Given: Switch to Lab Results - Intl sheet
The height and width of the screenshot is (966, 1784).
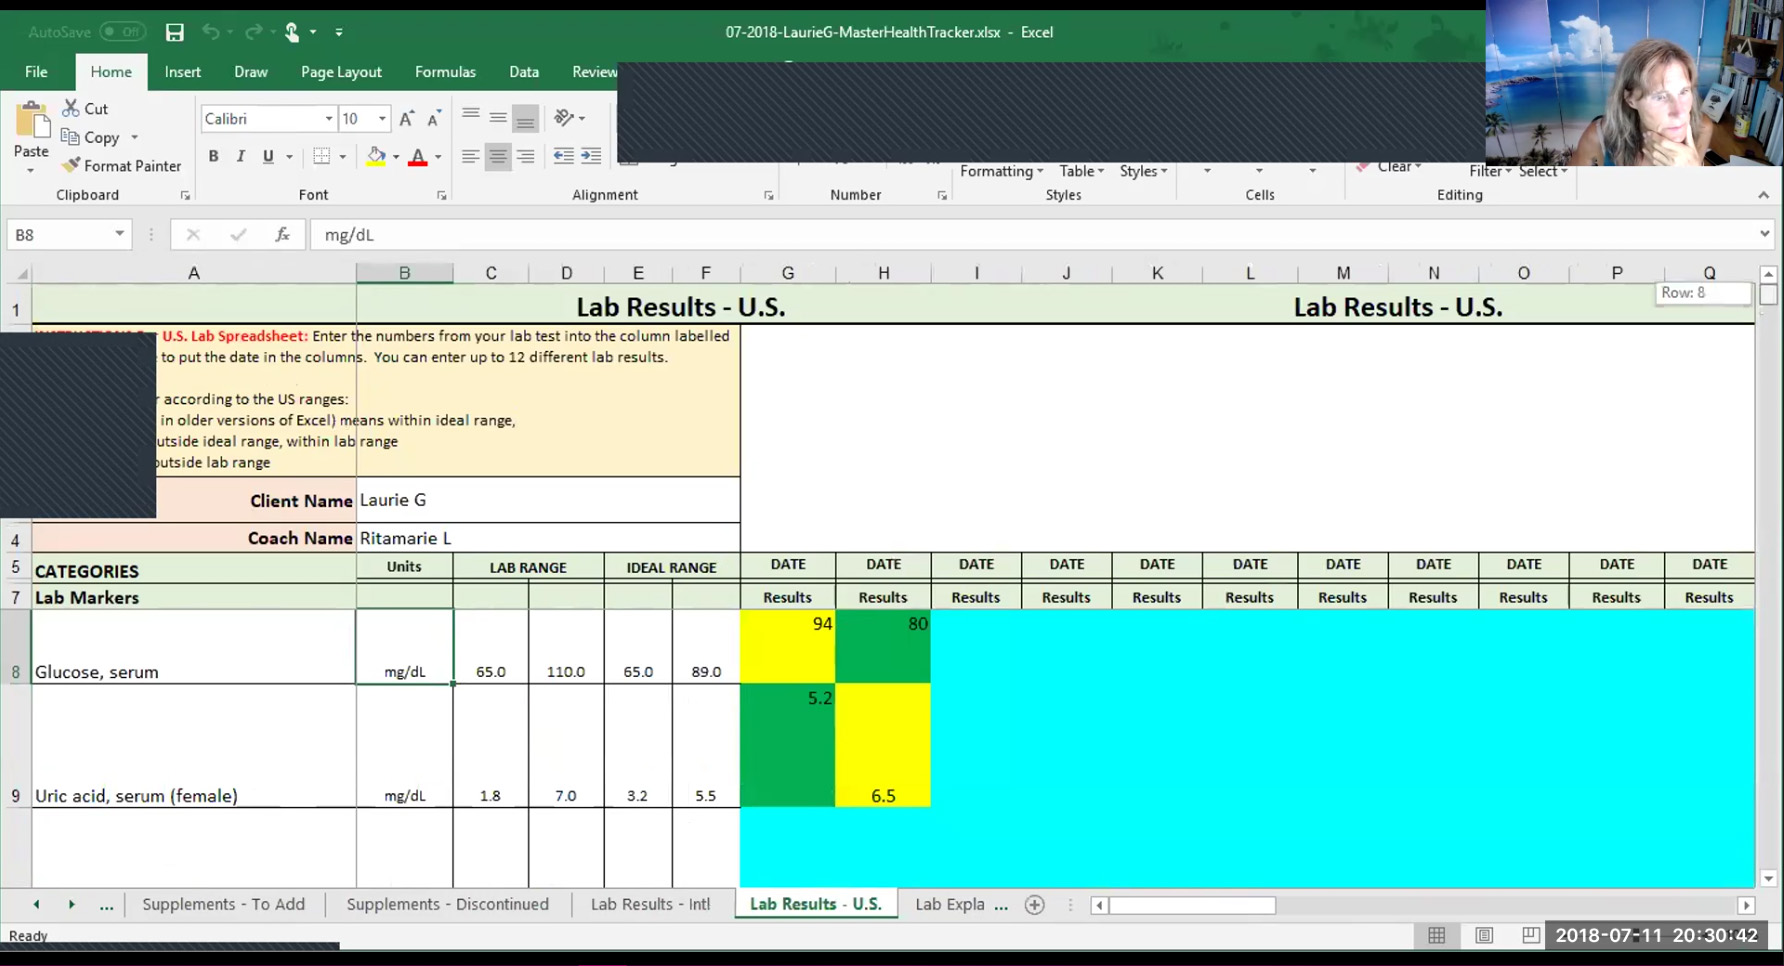Looking at the screenshot, I should [x=650, y=904].
